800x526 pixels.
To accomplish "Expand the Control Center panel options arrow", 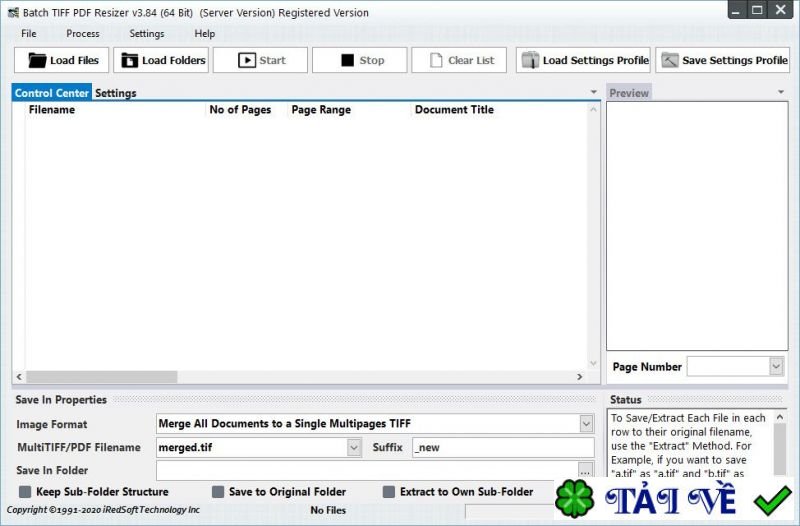I will (x=593, y=92).
